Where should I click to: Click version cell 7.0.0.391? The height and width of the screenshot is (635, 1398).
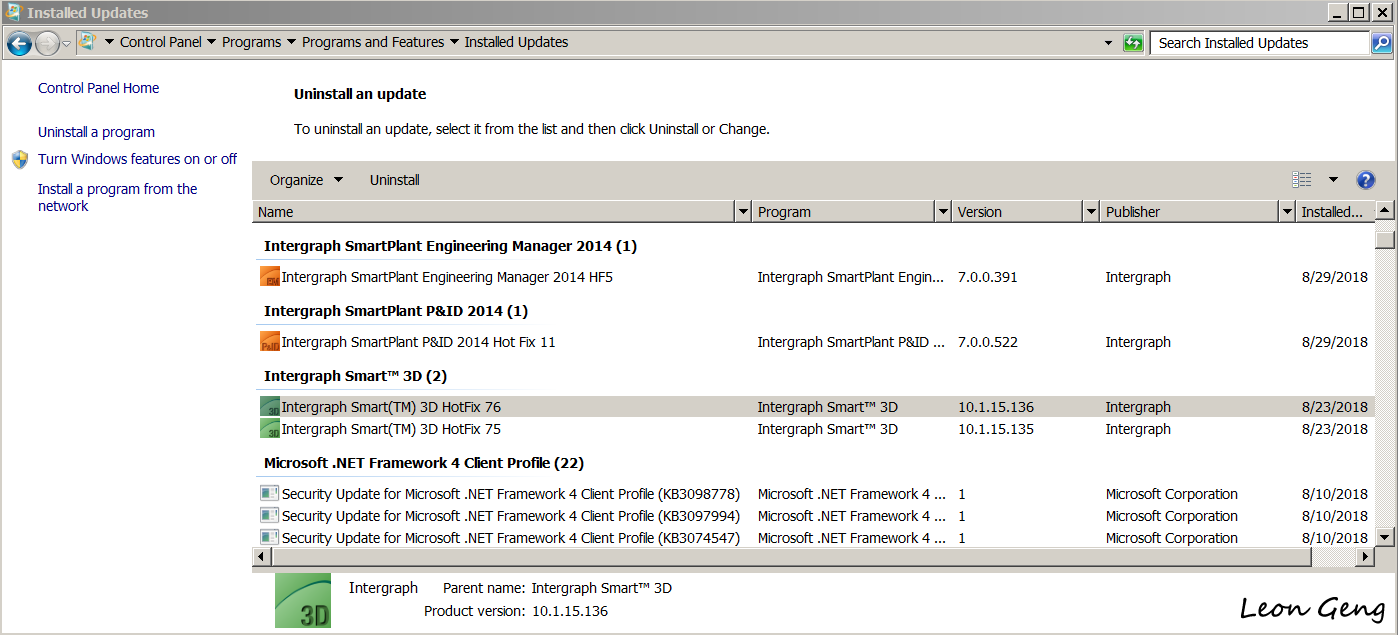[988, 277]
